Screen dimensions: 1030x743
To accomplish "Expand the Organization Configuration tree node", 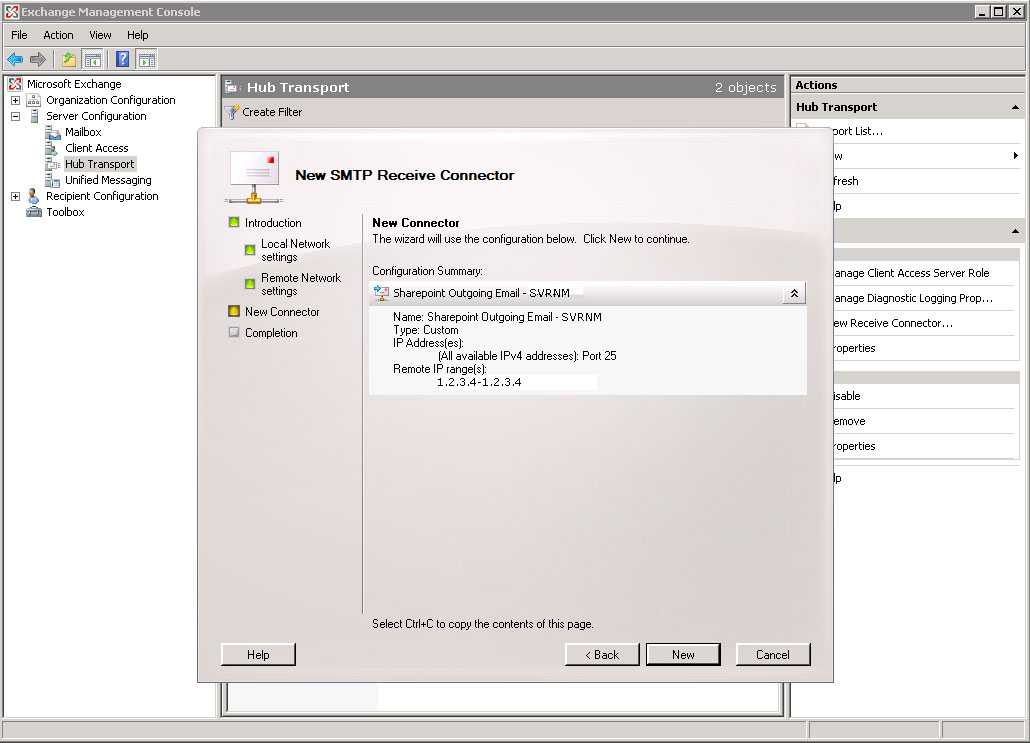I will [16, 101].
